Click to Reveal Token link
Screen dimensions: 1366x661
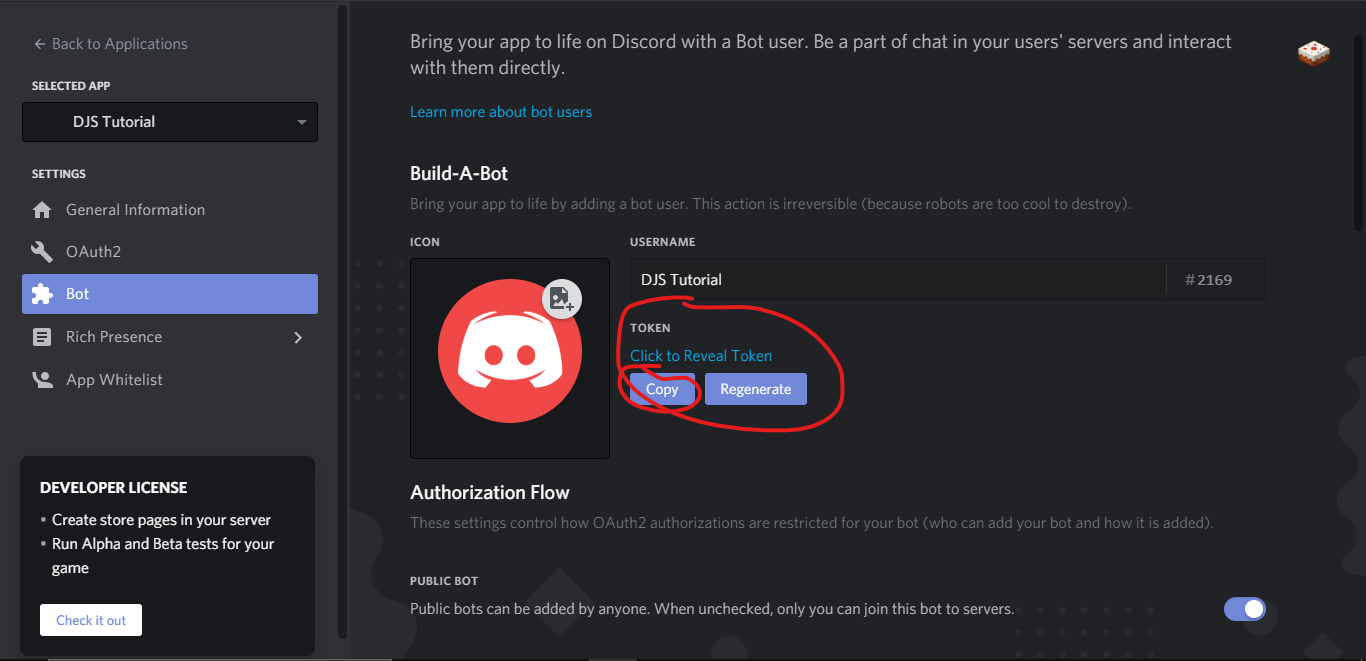pos(701,356)
